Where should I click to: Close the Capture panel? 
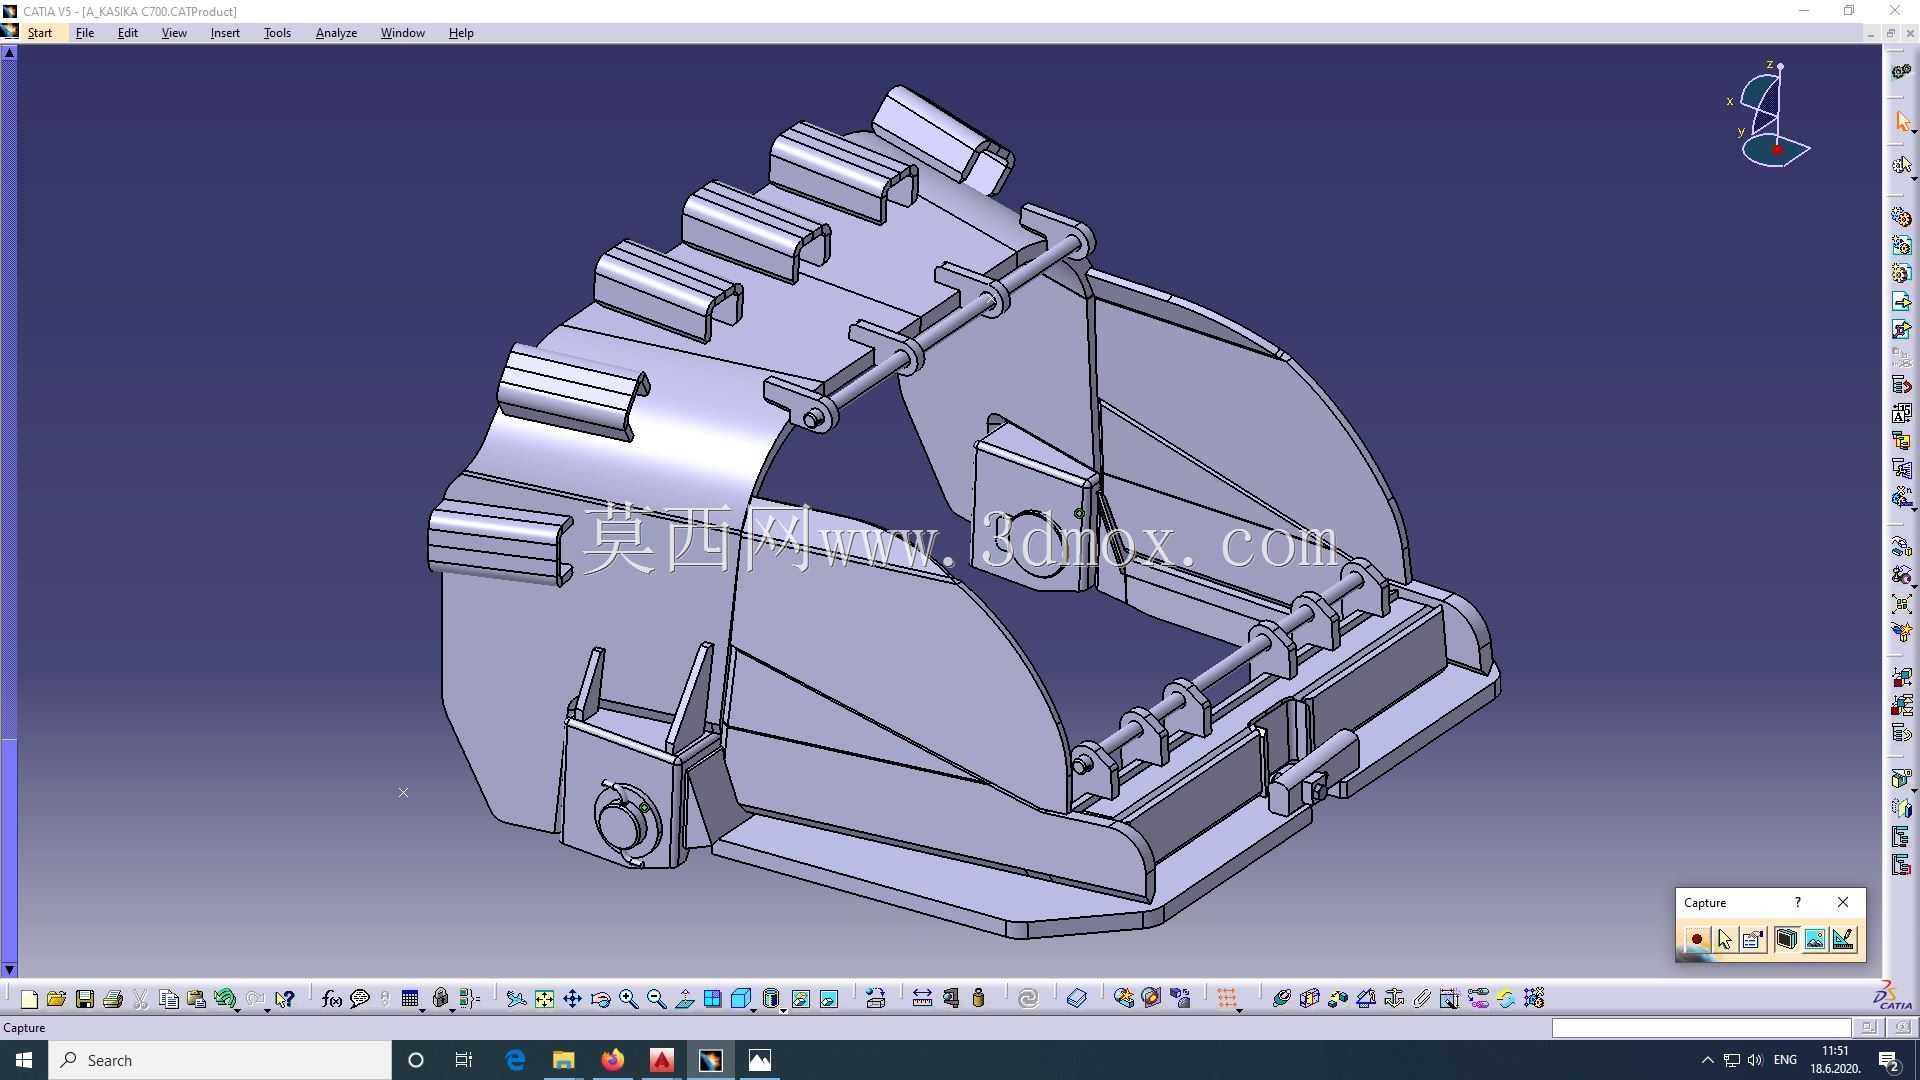[1843, 902]
